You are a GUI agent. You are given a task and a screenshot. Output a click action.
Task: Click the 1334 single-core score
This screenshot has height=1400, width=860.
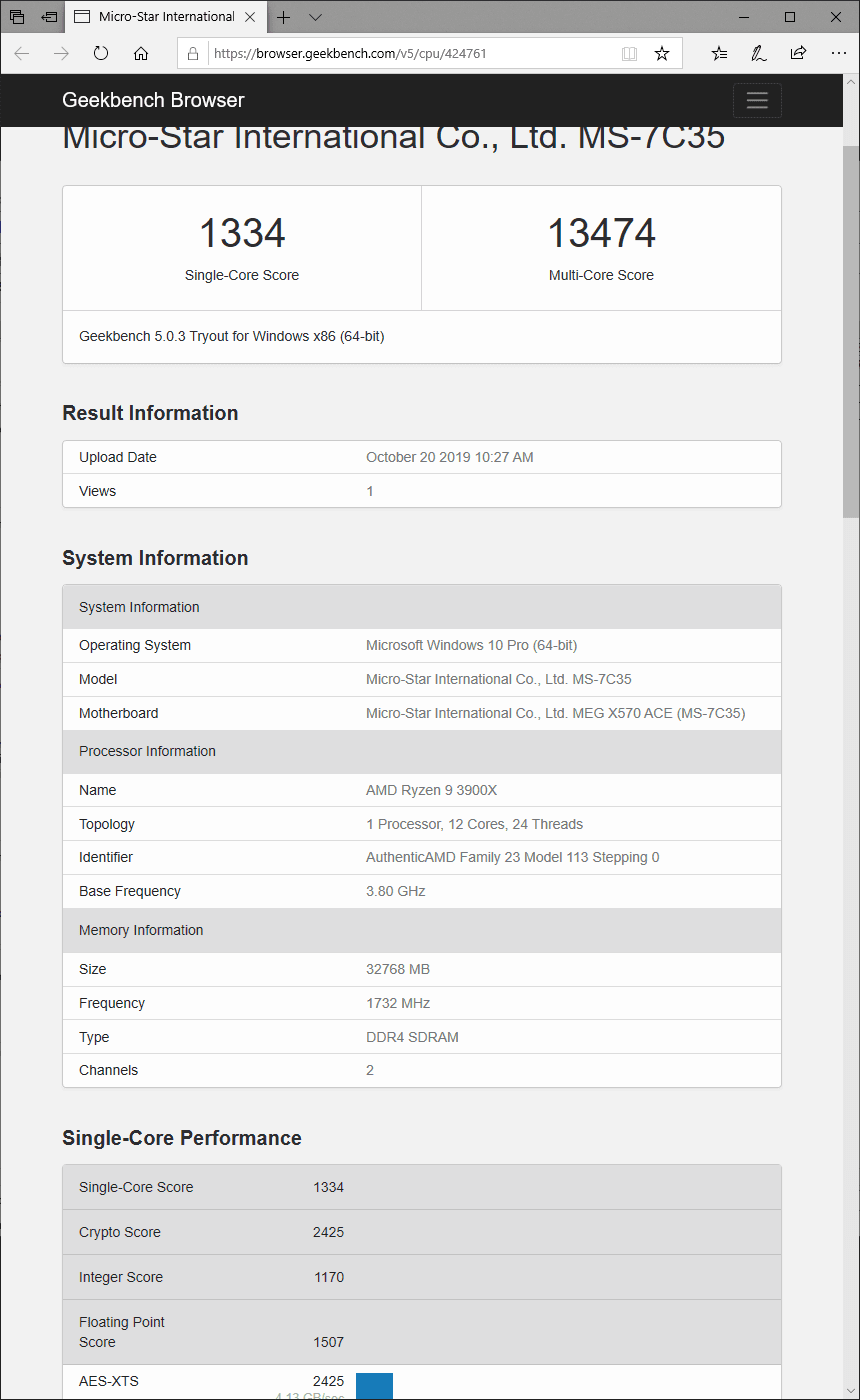tap(242, 233)
